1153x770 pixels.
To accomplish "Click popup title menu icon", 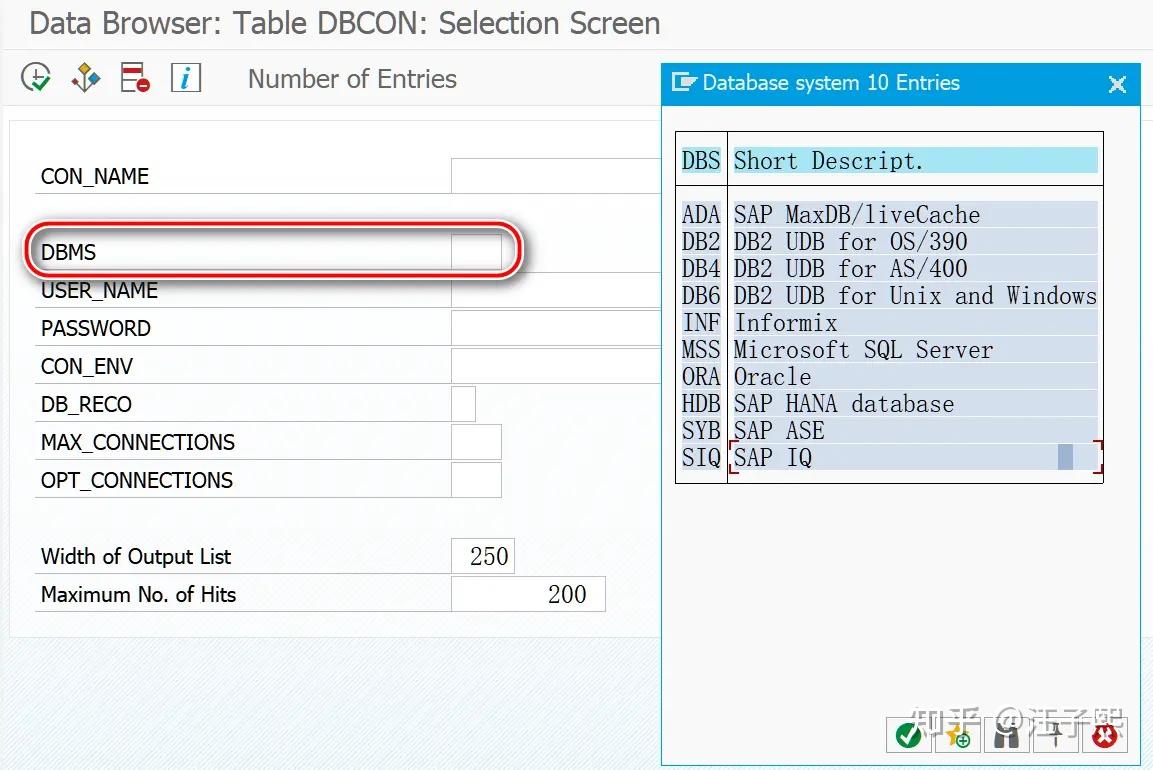I will 683,82.
